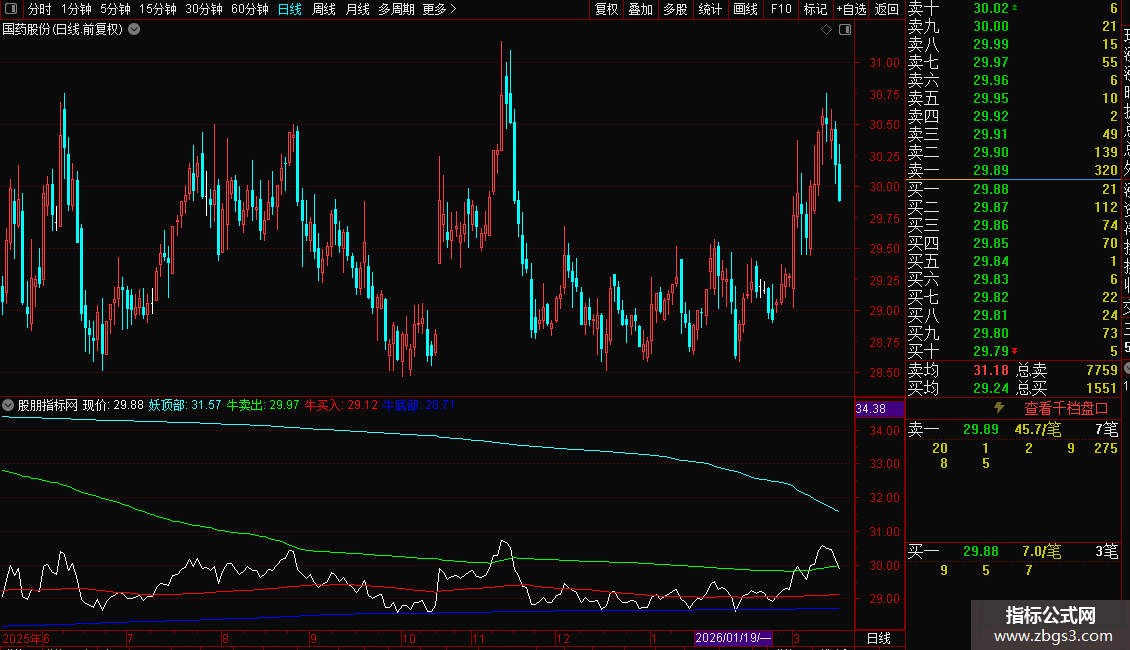Open the 查看千档盘口 link
This screenshot has width=1130, height=650.
click(1066, 408)
